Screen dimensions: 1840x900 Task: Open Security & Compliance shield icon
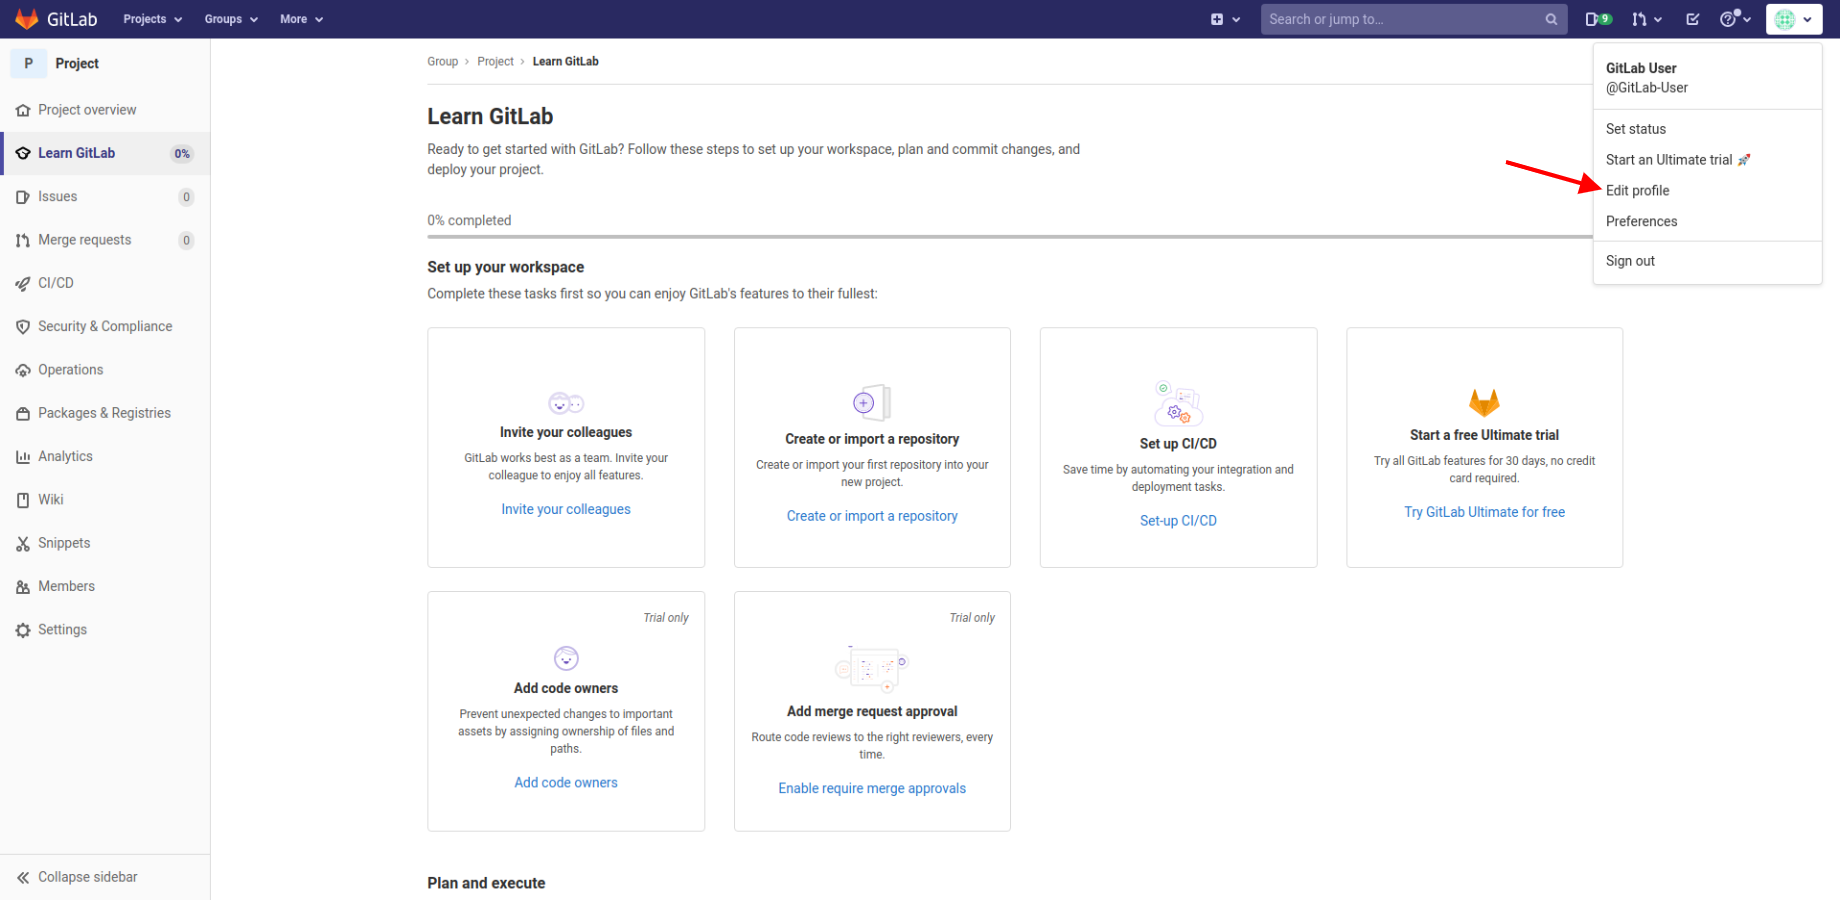point(23,327)
